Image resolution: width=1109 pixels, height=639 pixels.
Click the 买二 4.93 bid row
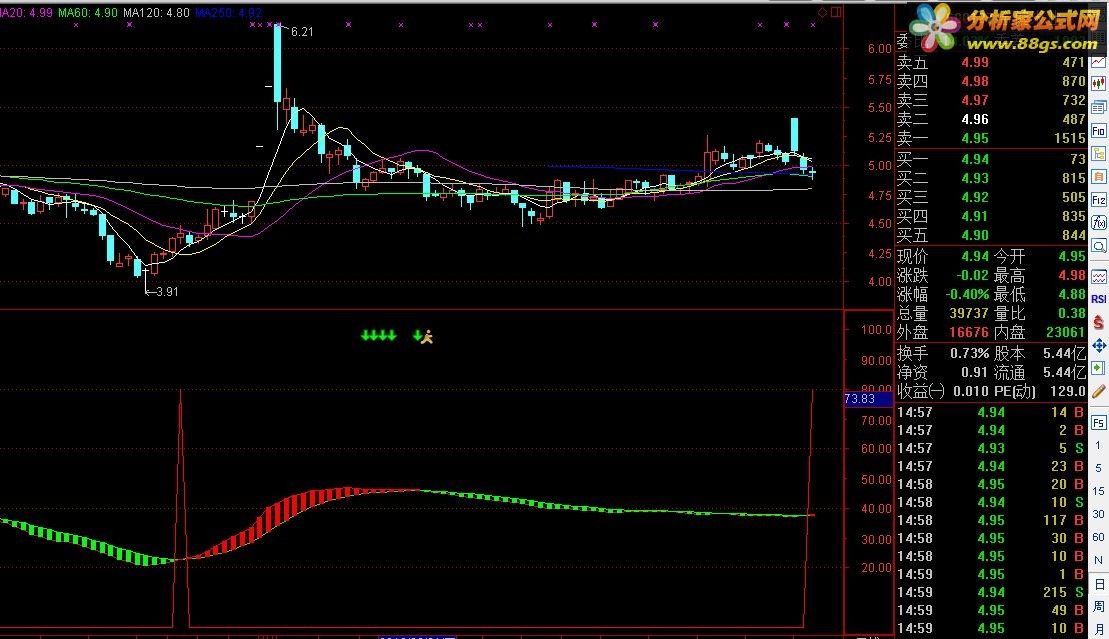(991, 178)
